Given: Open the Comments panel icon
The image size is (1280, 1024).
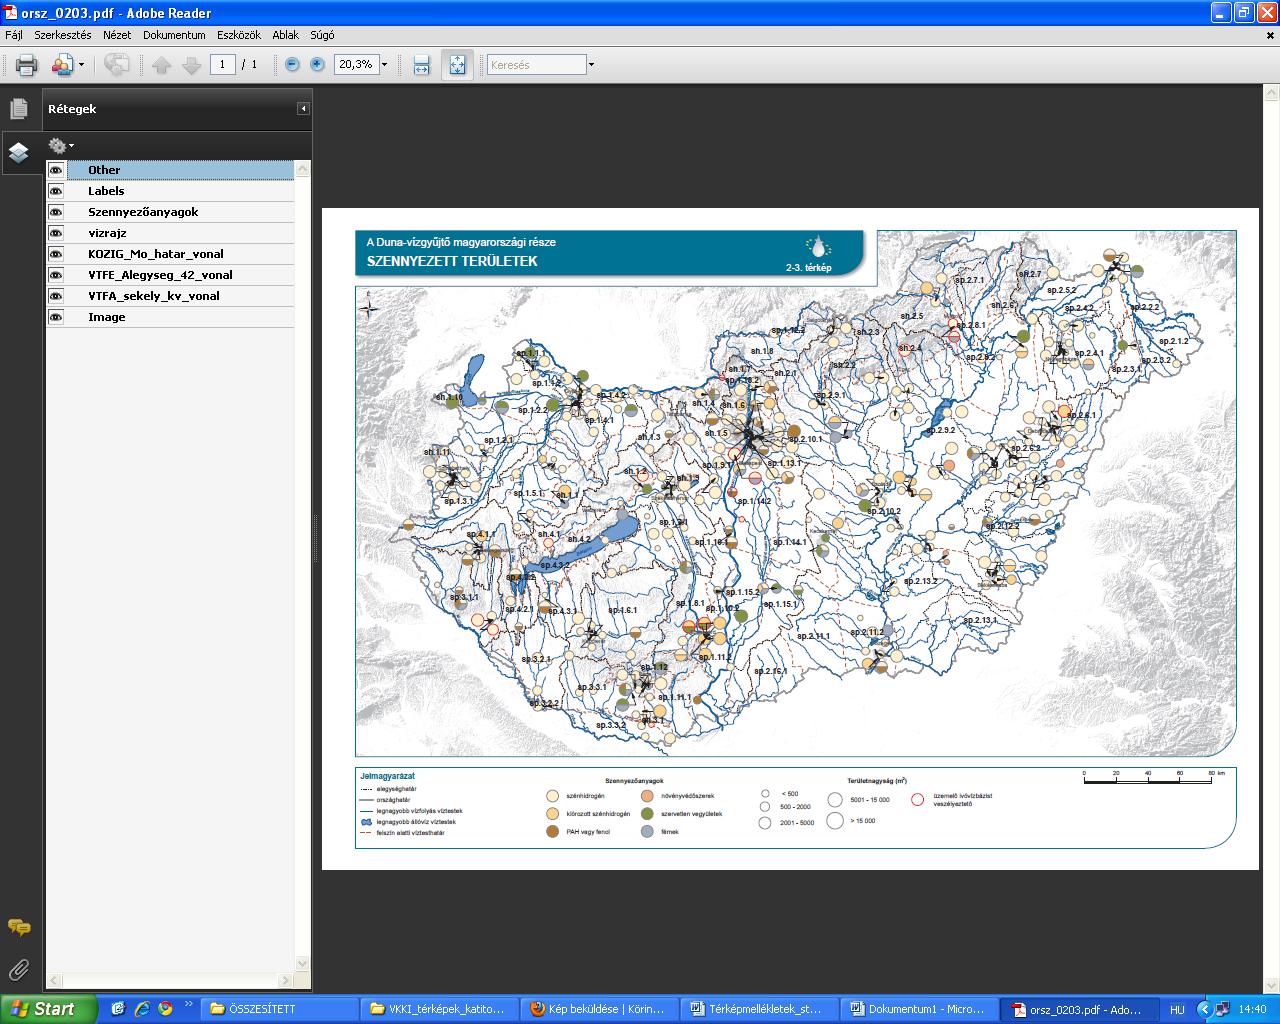Looking at the screenshot, I should pyautogui.click(x=19, y=927).
